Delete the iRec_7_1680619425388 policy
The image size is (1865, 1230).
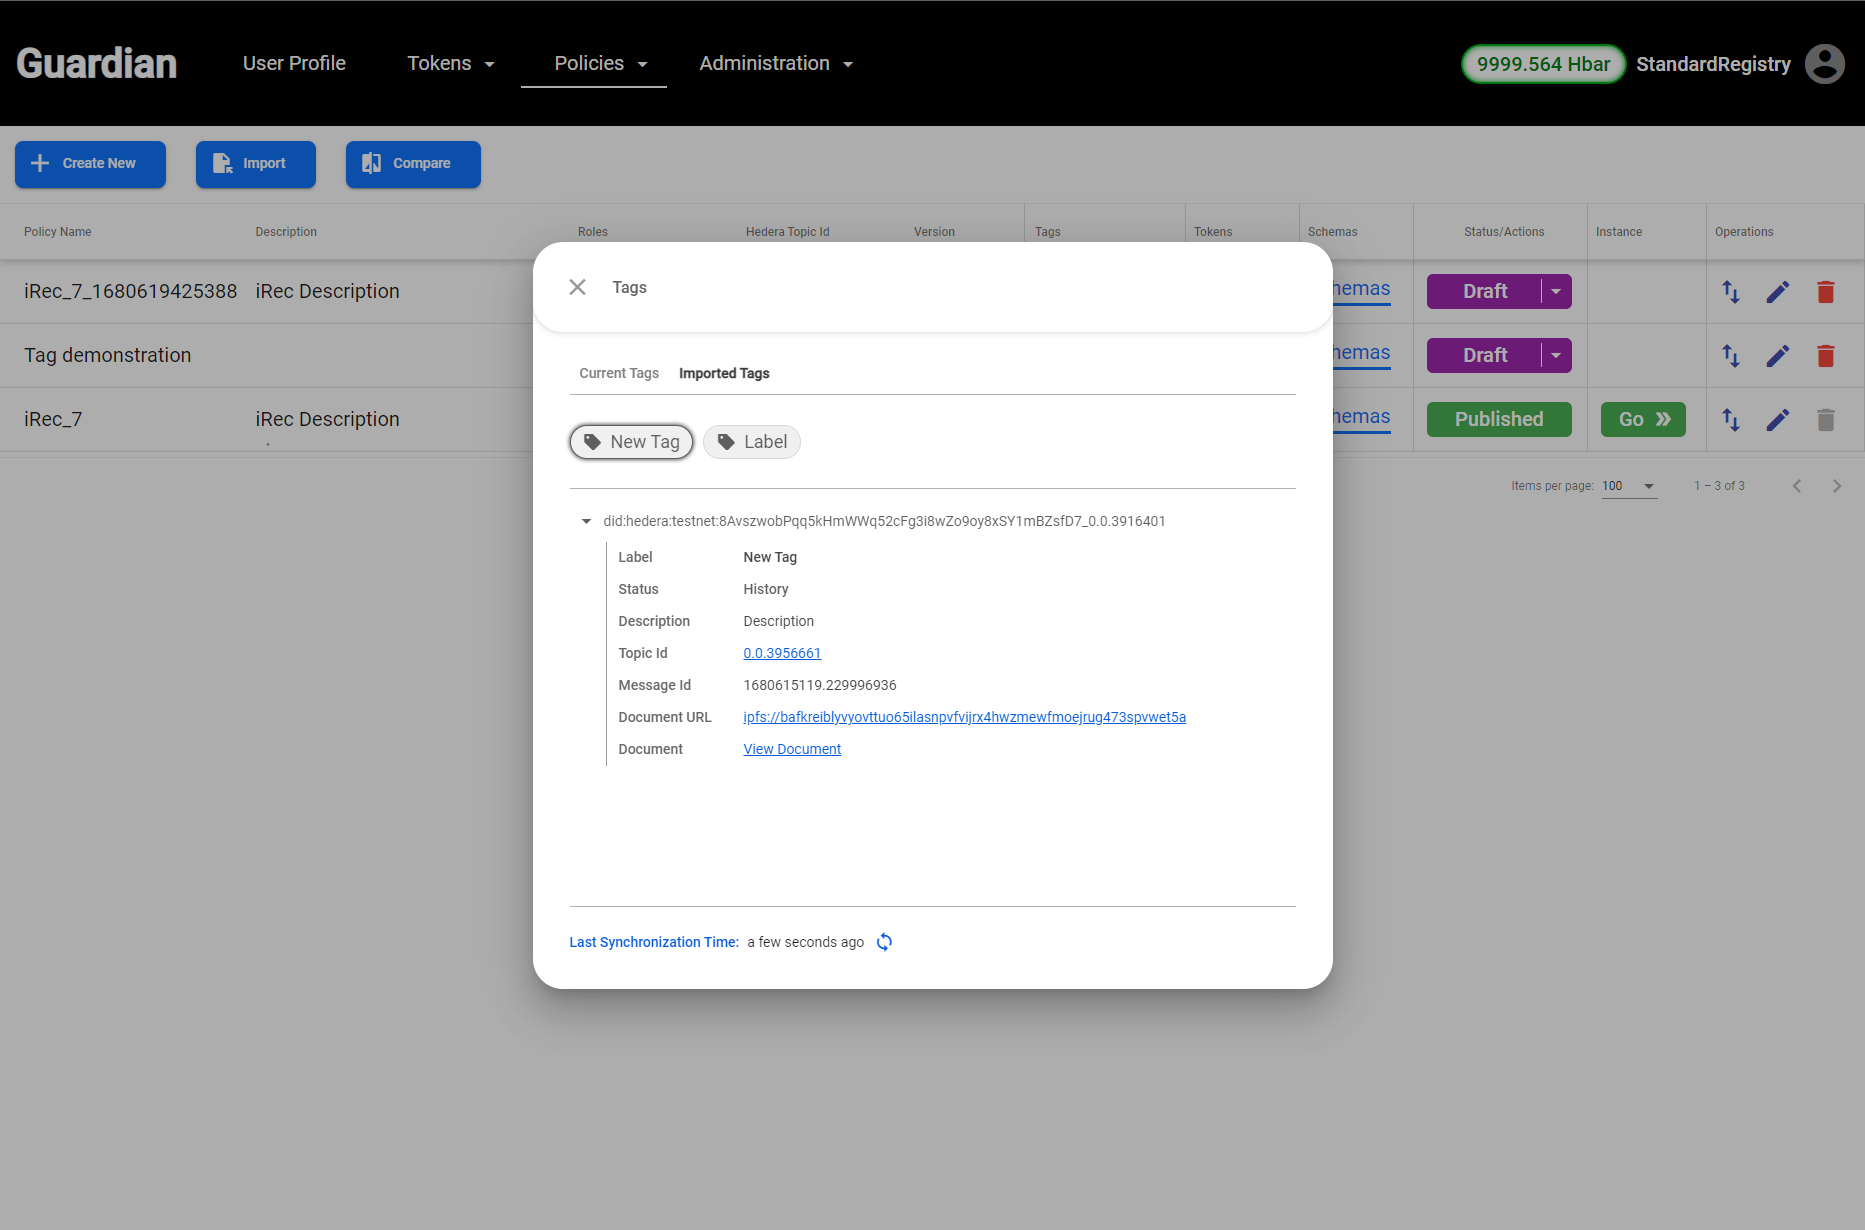pos(1825,292)
